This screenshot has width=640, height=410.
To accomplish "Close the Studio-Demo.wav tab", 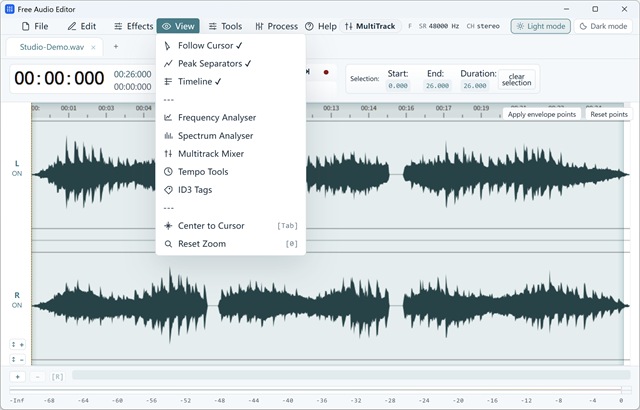I will (x=93, y=47).
